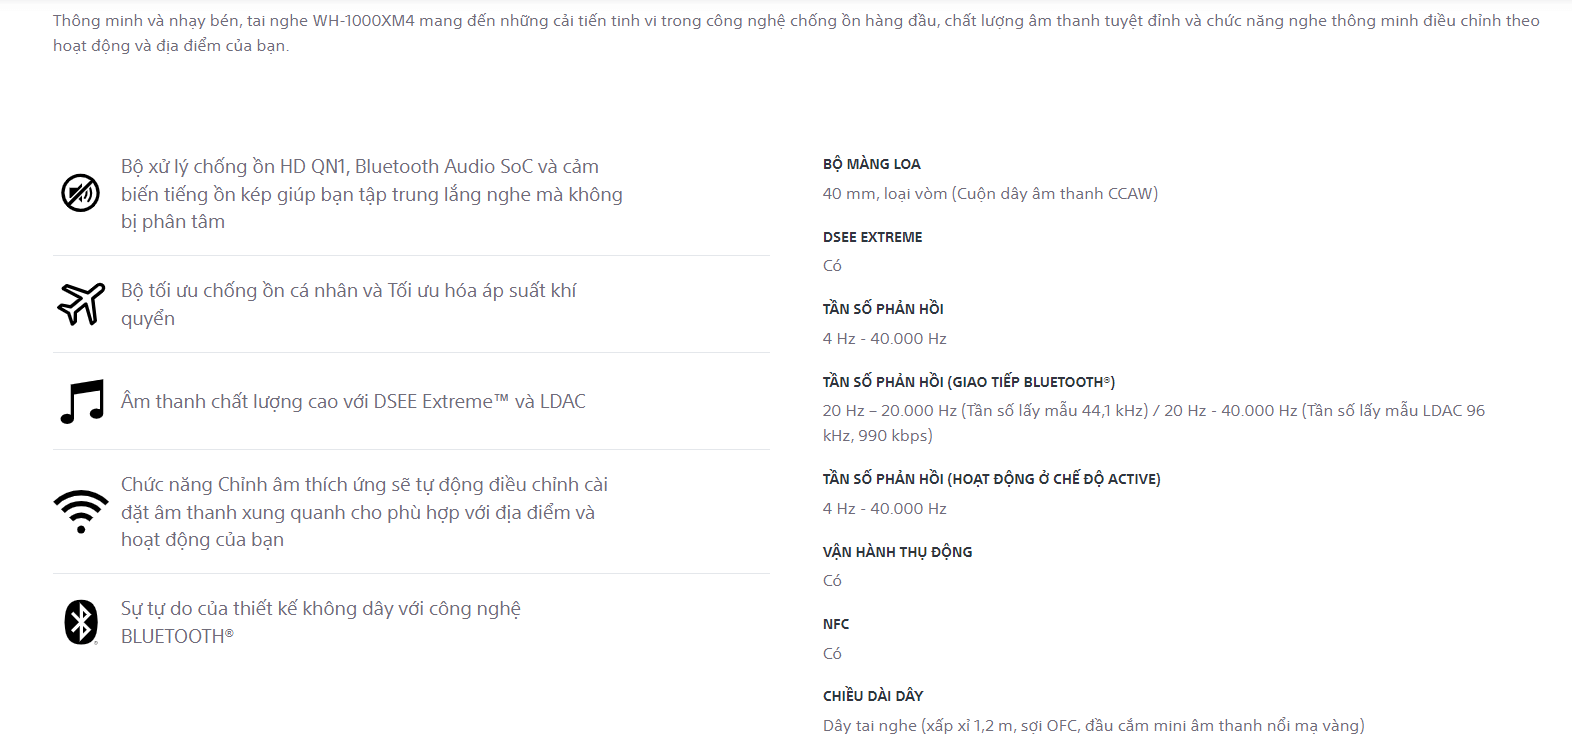Click the airplane icon
Viewport: 1572px width, 745px height.
coord(81,304)
